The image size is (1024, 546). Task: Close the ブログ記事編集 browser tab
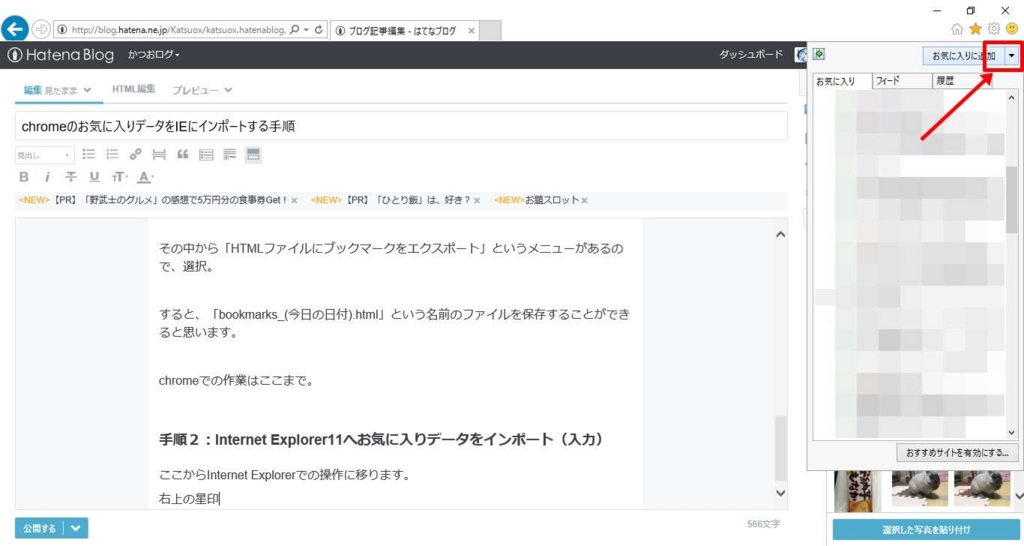point(471,30)
